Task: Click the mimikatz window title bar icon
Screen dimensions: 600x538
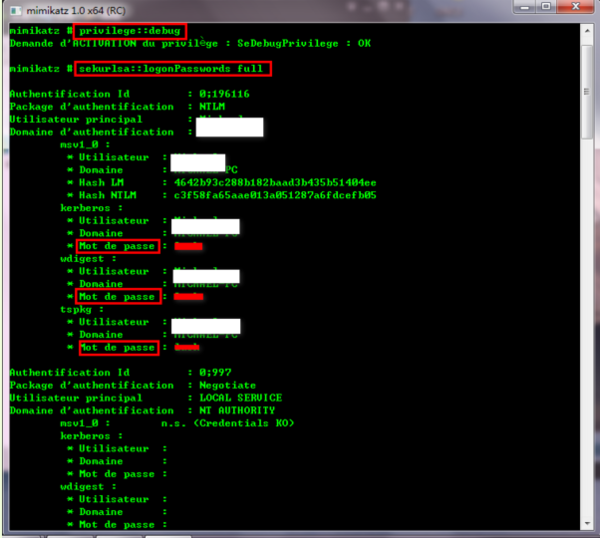Action: pos(16,10)
